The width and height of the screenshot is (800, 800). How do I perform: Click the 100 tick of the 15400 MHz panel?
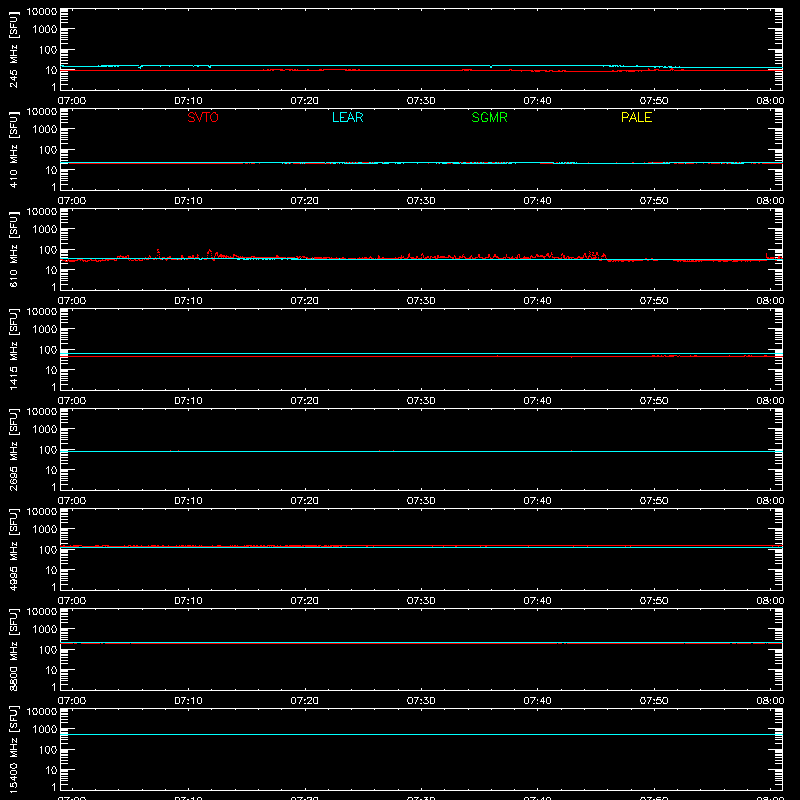(48, 750)
